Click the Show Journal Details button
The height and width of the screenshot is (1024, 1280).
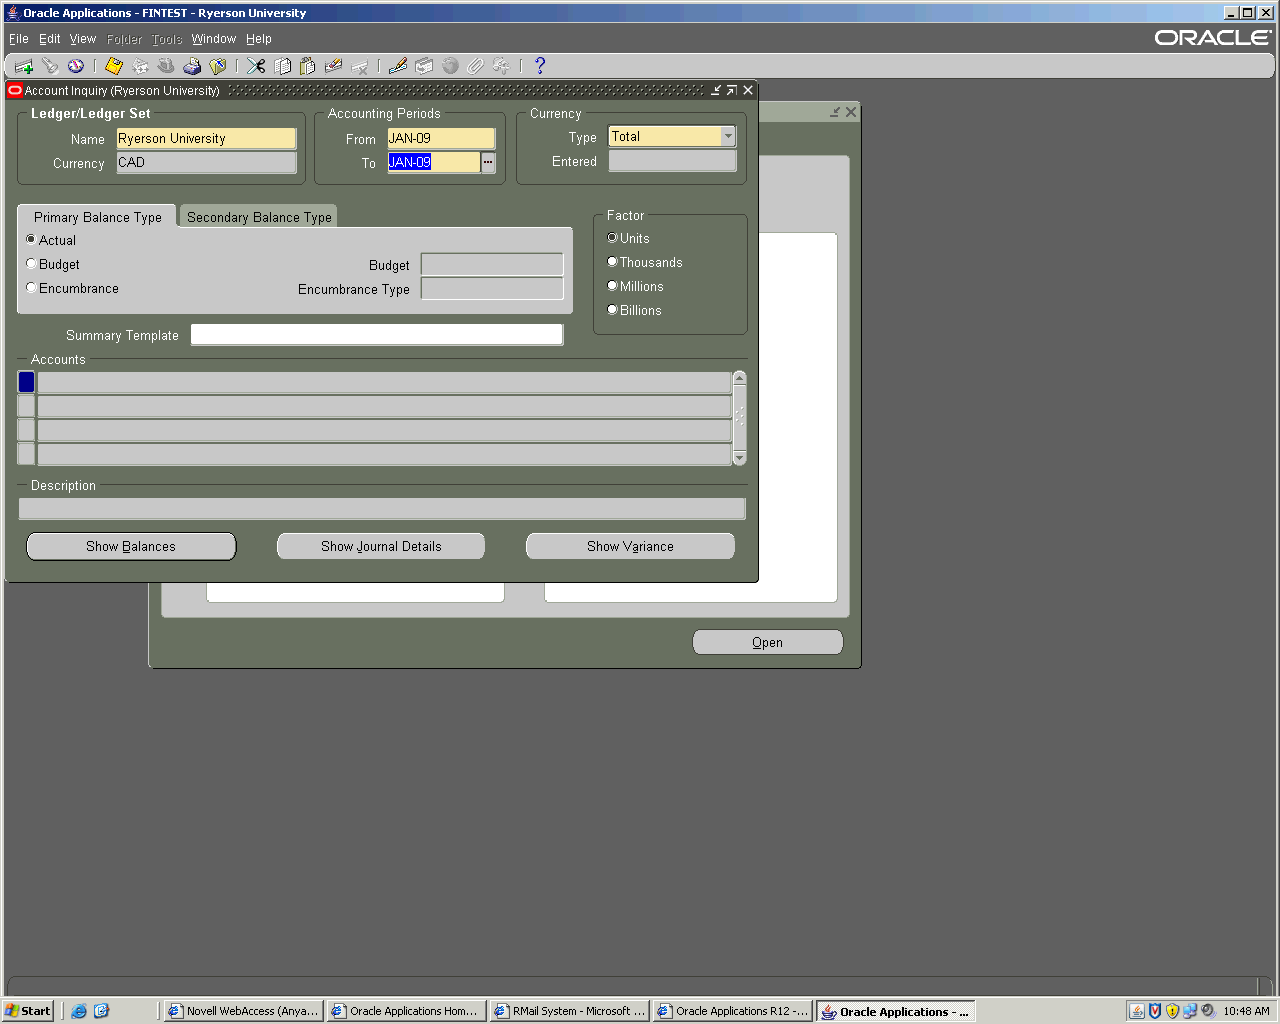point(381,546)
